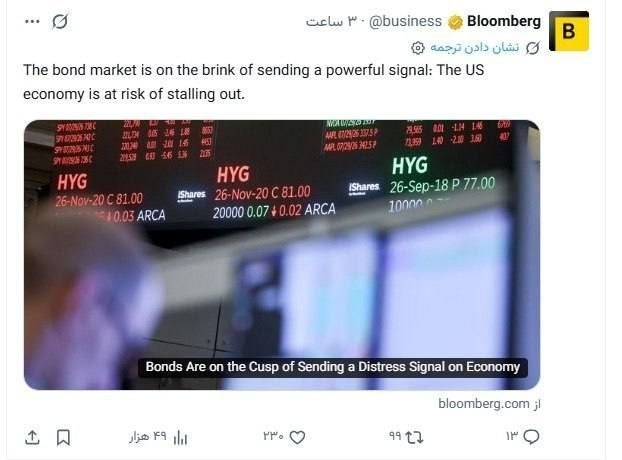This screenshot has height=460, width=622.
Task: Click the gold verified badge
Action: tap(455, 22)
